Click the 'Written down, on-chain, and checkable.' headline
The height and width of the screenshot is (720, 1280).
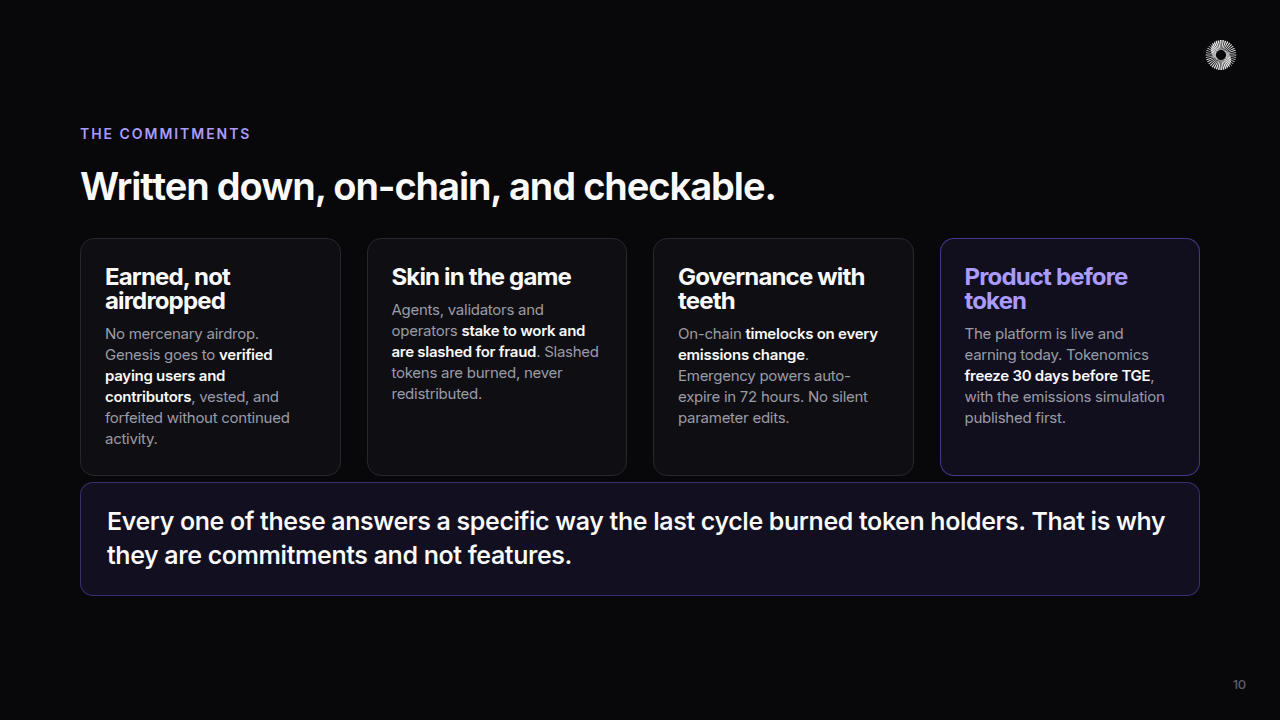coord(428,187)
